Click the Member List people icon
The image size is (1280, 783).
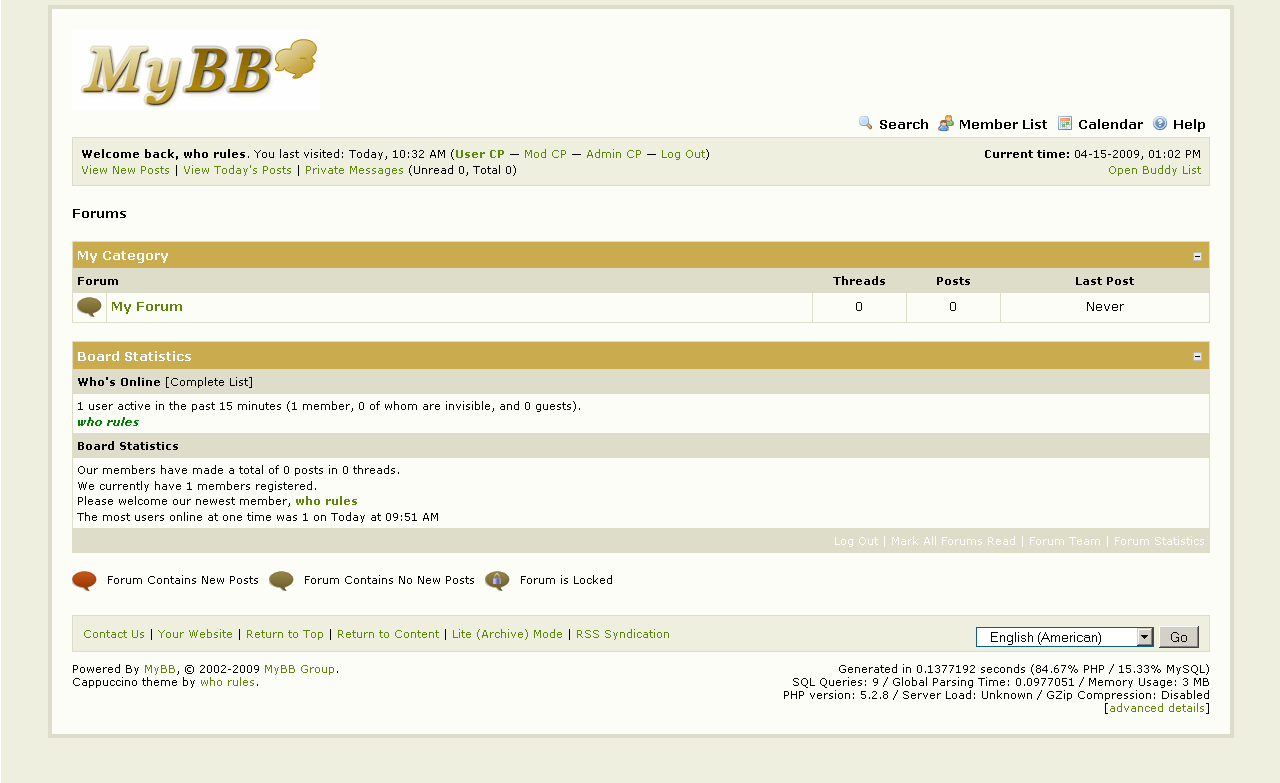(x=945, y=123)
